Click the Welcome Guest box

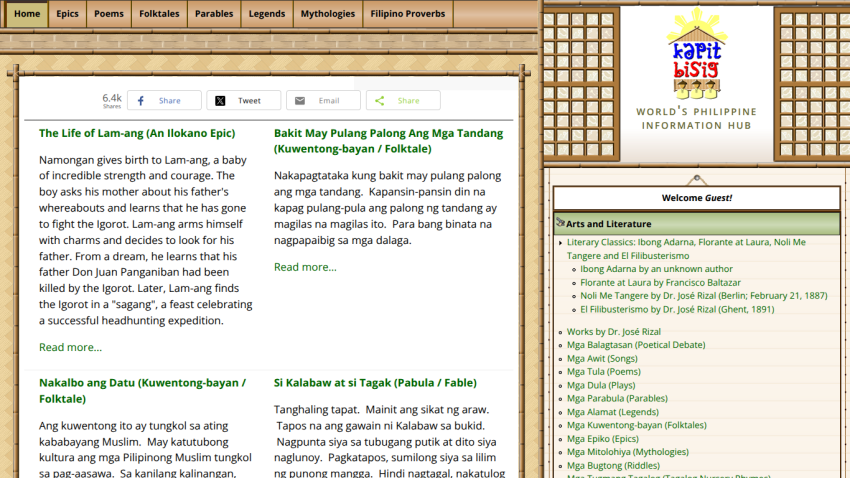click(697, 198)
